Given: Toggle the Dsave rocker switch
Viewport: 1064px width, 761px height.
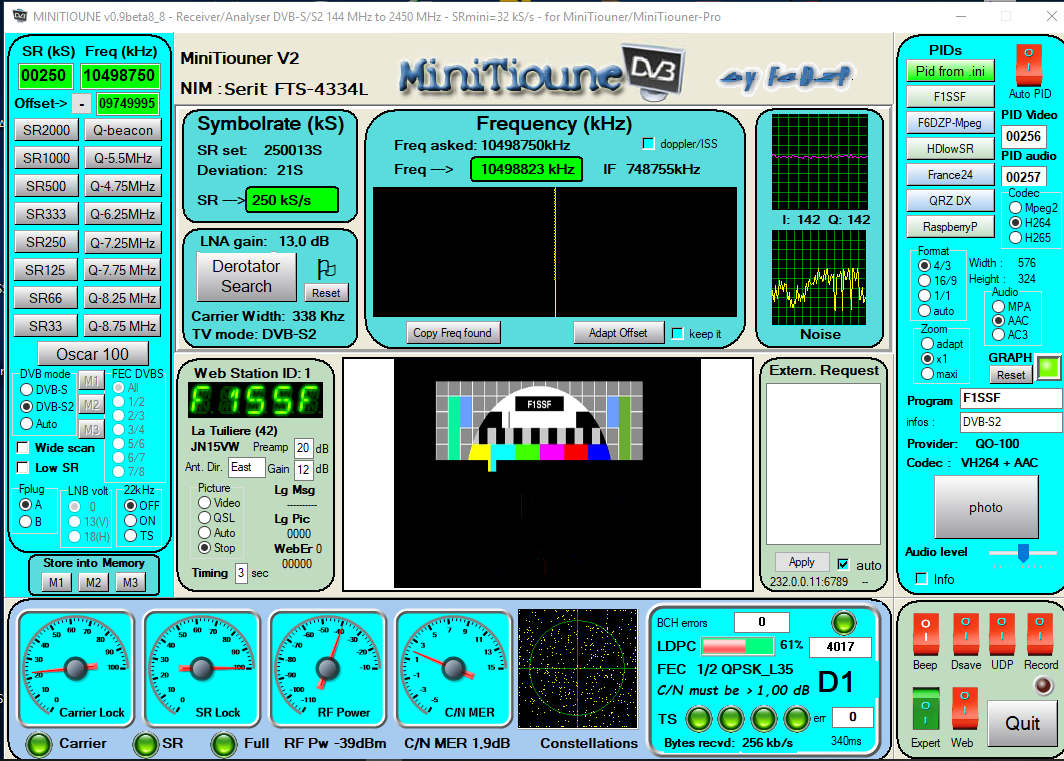Looking at the screenshot, I should tap(966, 635).
